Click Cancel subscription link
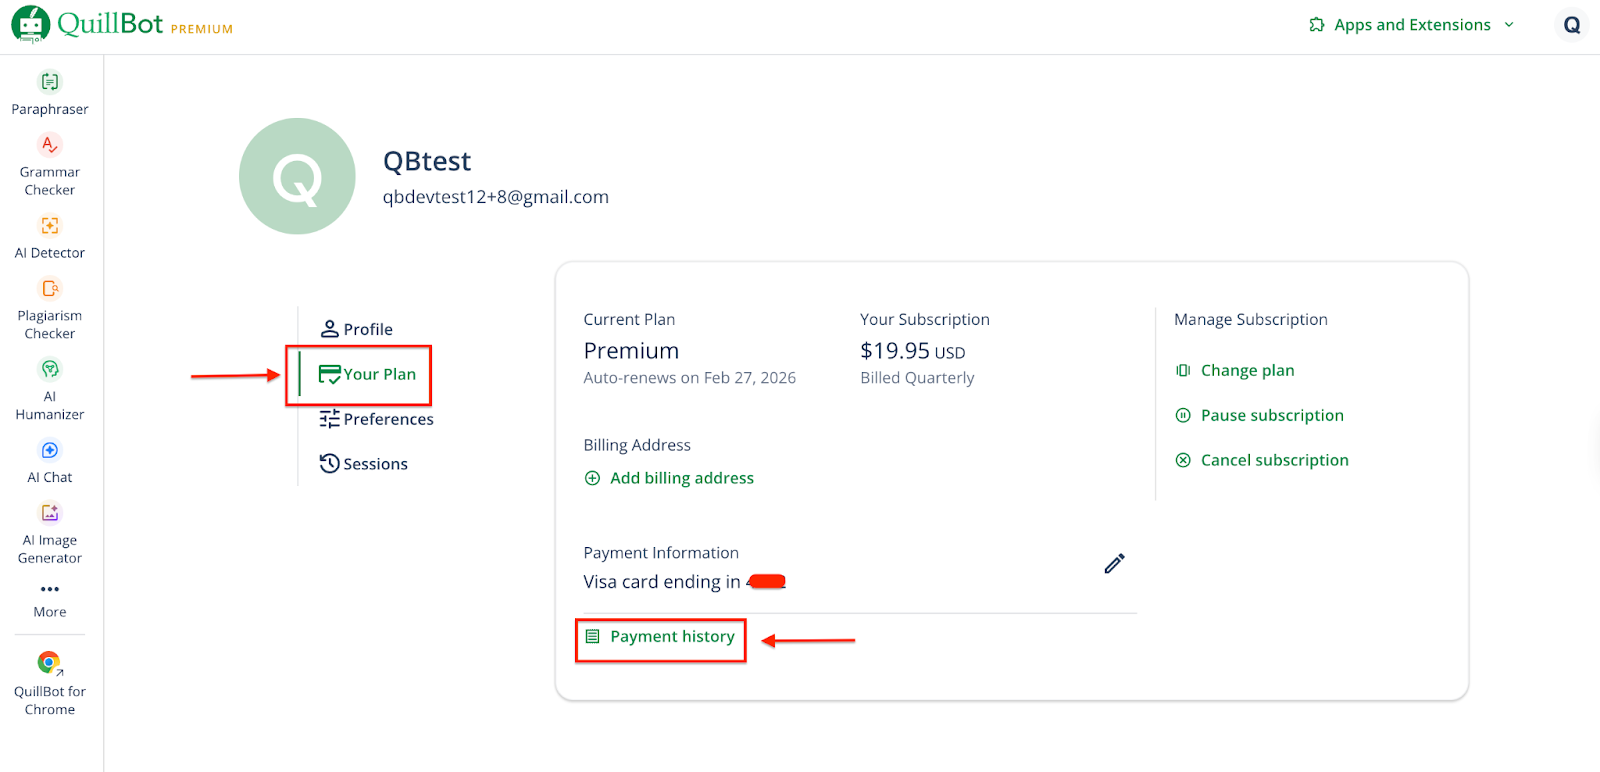The image size is (1600, 772). (1273, 461)
